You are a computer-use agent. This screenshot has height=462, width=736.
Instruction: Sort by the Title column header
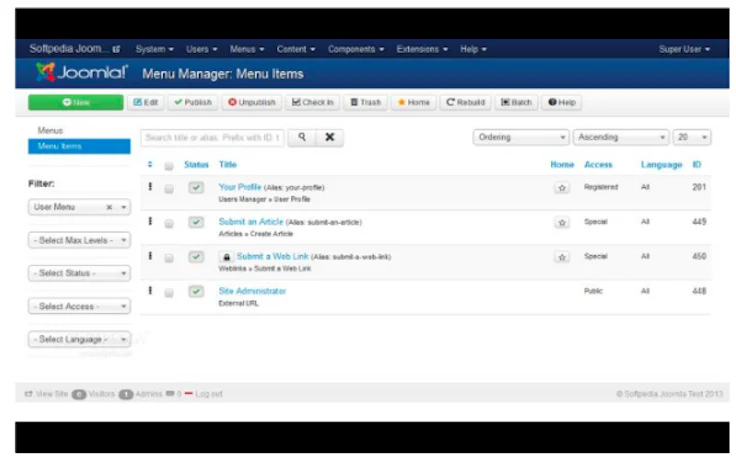coord(228,164)
